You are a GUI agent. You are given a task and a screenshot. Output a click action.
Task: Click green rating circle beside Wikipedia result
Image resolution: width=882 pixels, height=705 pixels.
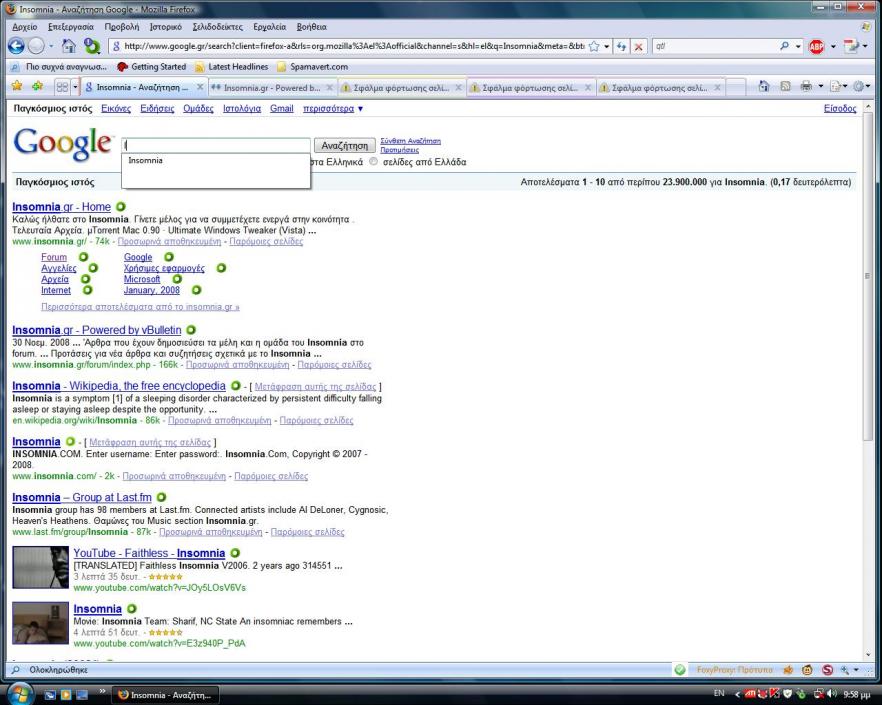click(236, 386)
